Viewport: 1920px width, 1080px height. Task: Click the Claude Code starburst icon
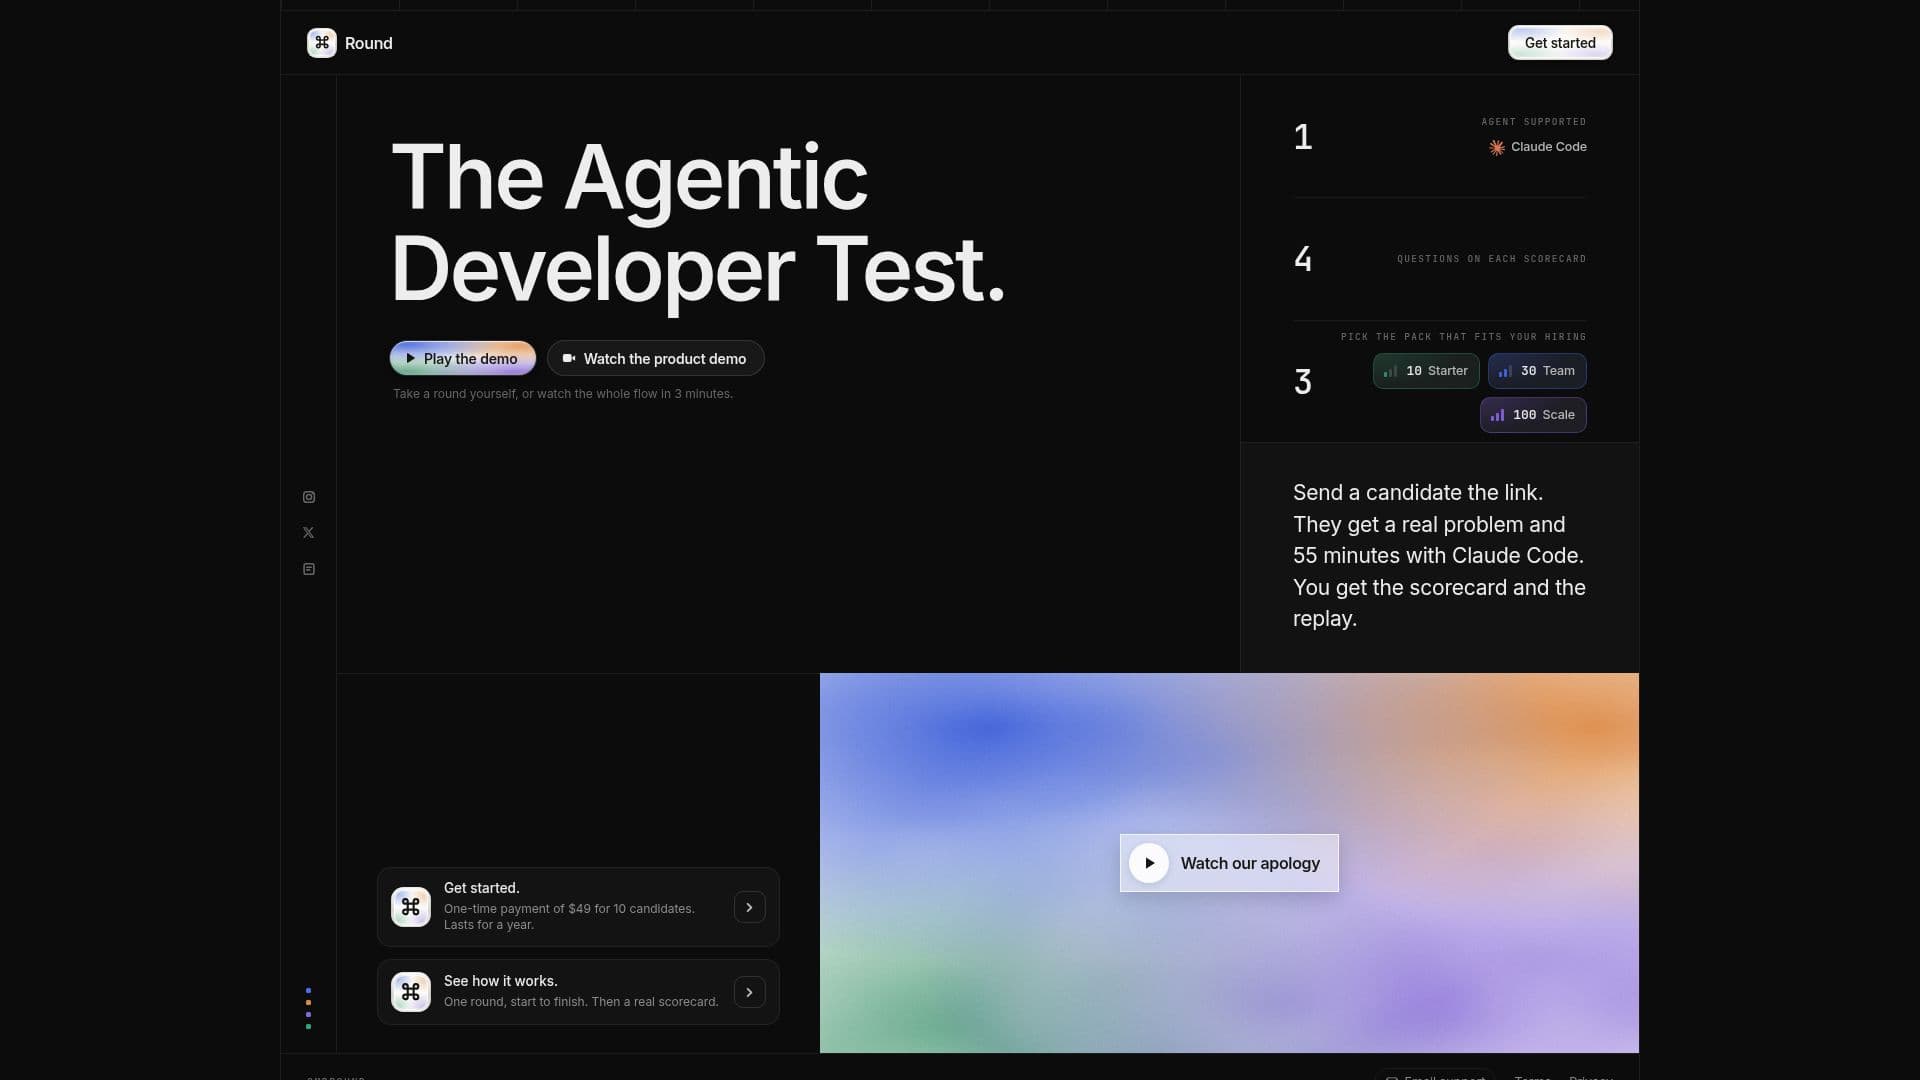point(1497,147)
